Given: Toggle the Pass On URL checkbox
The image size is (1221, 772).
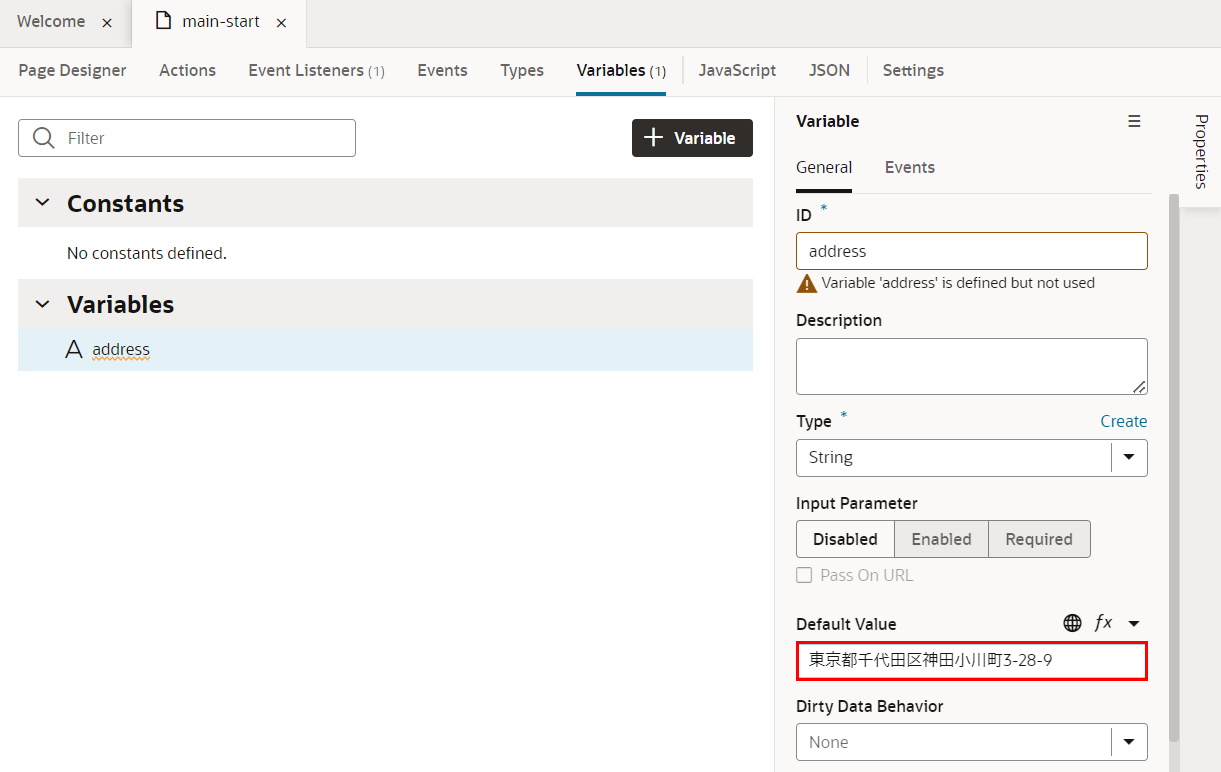Looking at the screenshot, I should [x=804, y=575].
